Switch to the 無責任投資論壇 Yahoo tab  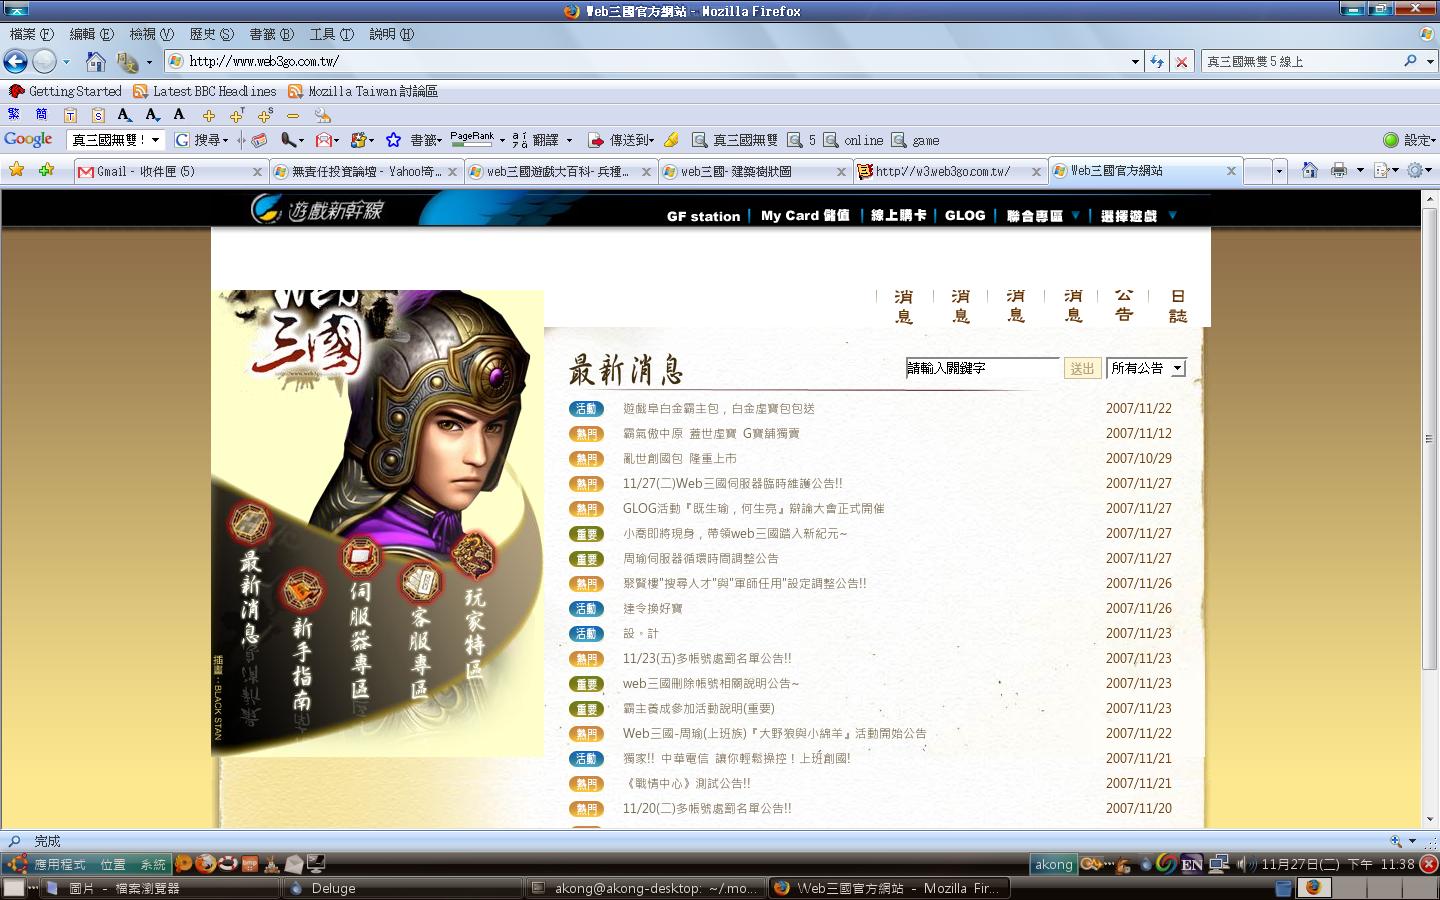(x=365, y=171)
